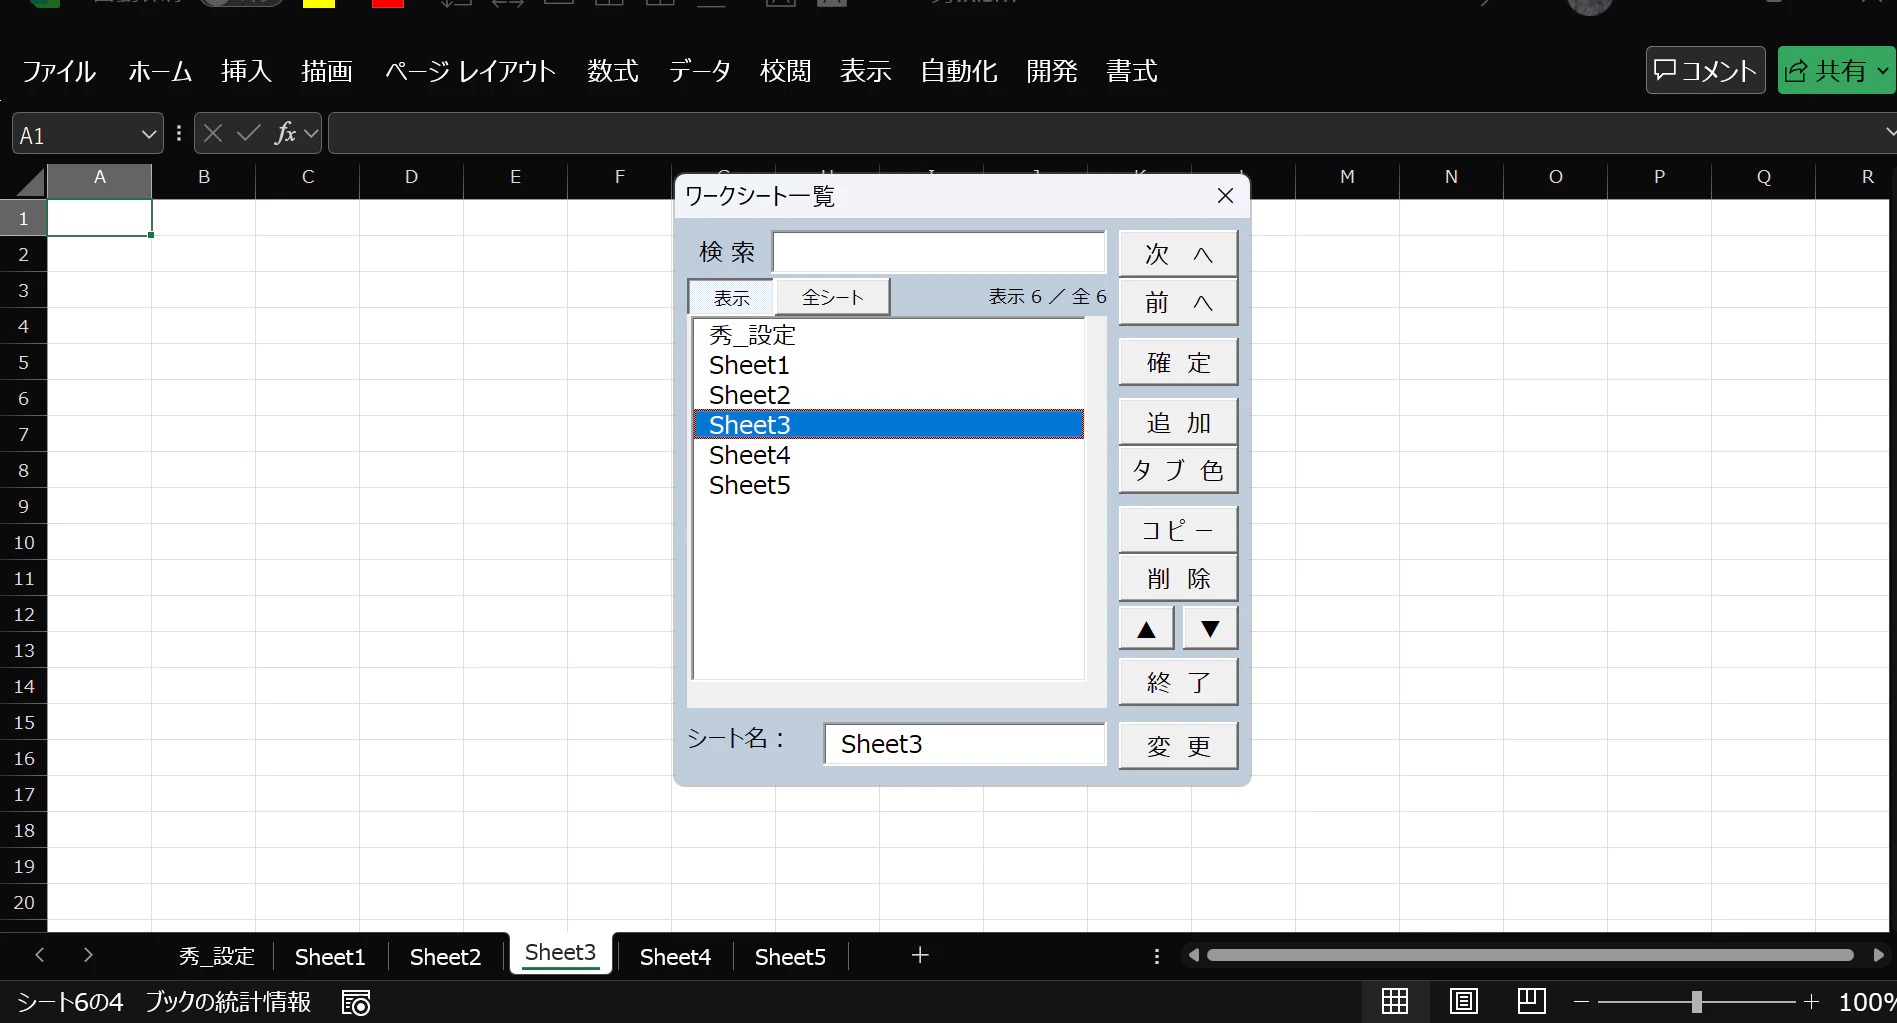Click ブックの統計情報 in the status bar
The width and height of the screenshot is (1897, 1023).
click(x=228, y=1002)
